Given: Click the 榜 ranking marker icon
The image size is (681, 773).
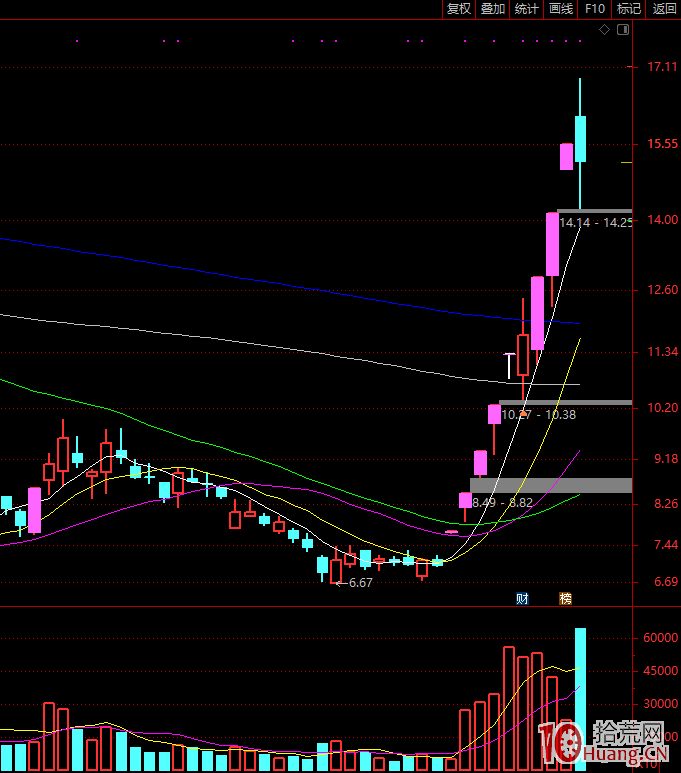Looking at the screenshot, I should click(565, 598).
